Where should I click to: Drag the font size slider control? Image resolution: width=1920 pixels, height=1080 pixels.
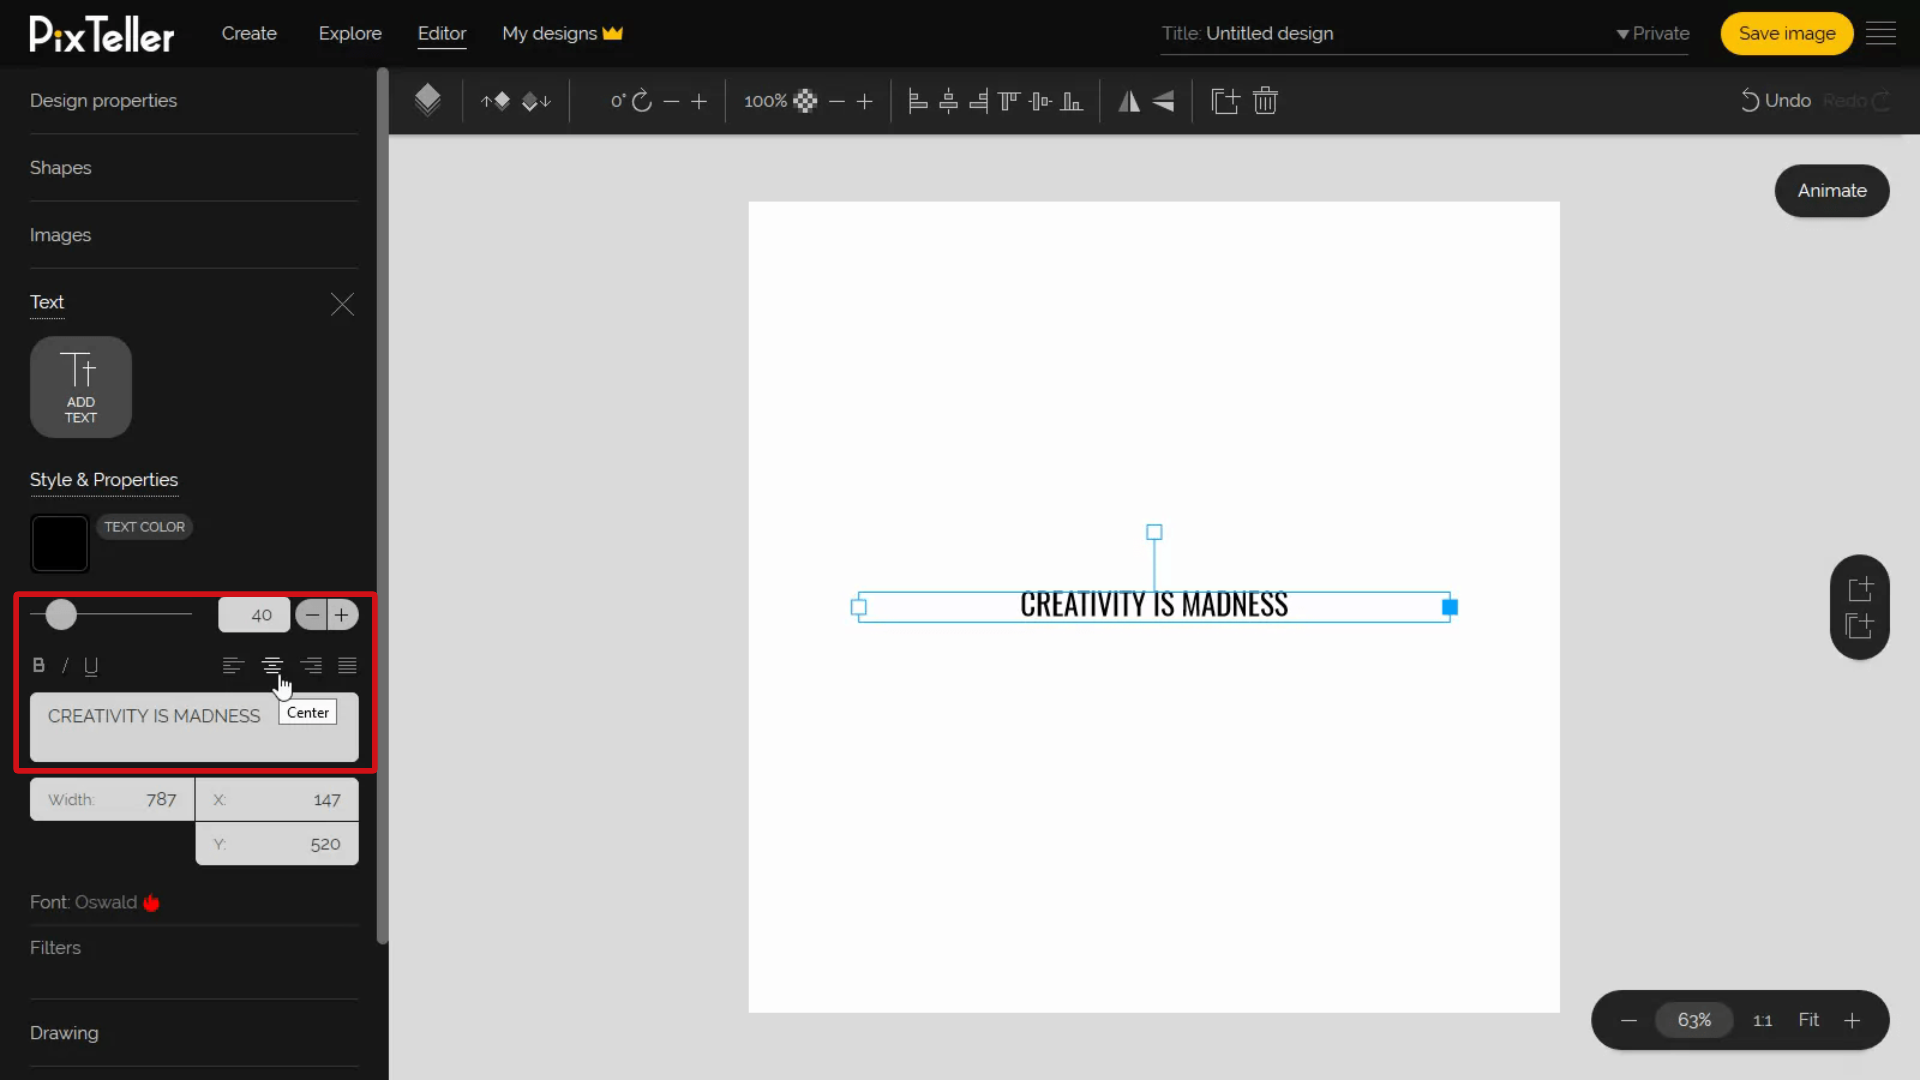coord(62,613)
